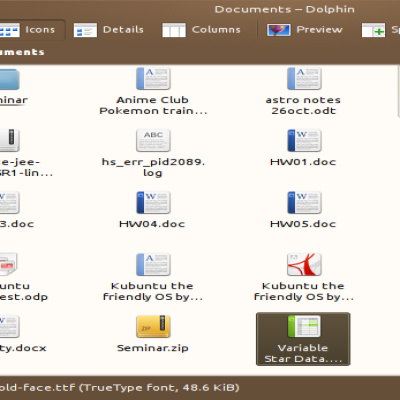Select the archive icon above 'e-jee-' label
Image resolution: width=400 pixels, height=400 pixels.
[9, 140]
